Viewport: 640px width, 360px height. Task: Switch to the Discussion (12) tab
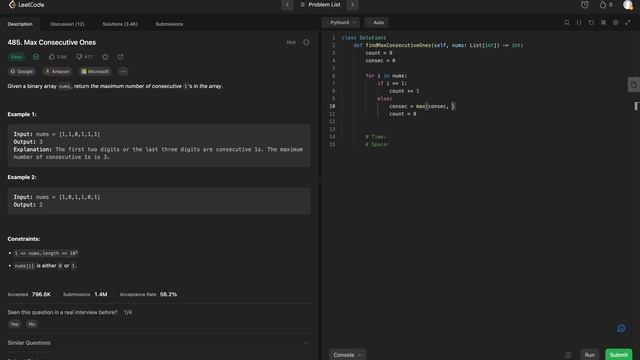click(x=67, y=24)
